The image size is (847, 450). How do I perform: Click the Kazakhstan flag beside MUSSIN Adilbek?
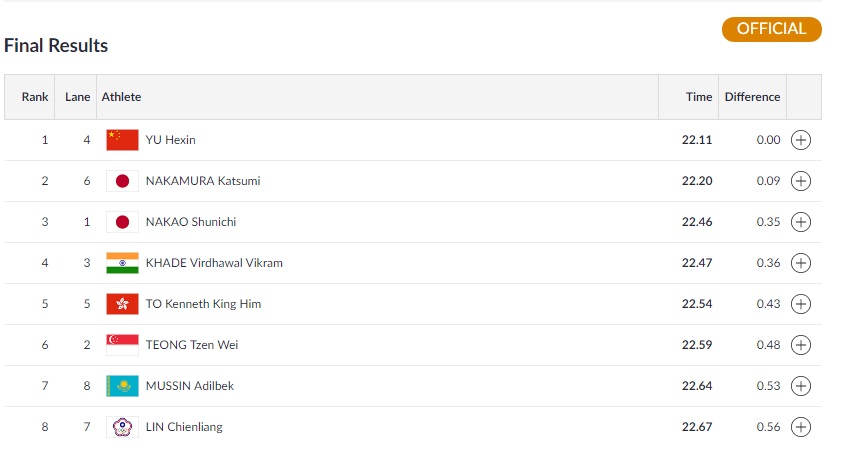point(122,386)
